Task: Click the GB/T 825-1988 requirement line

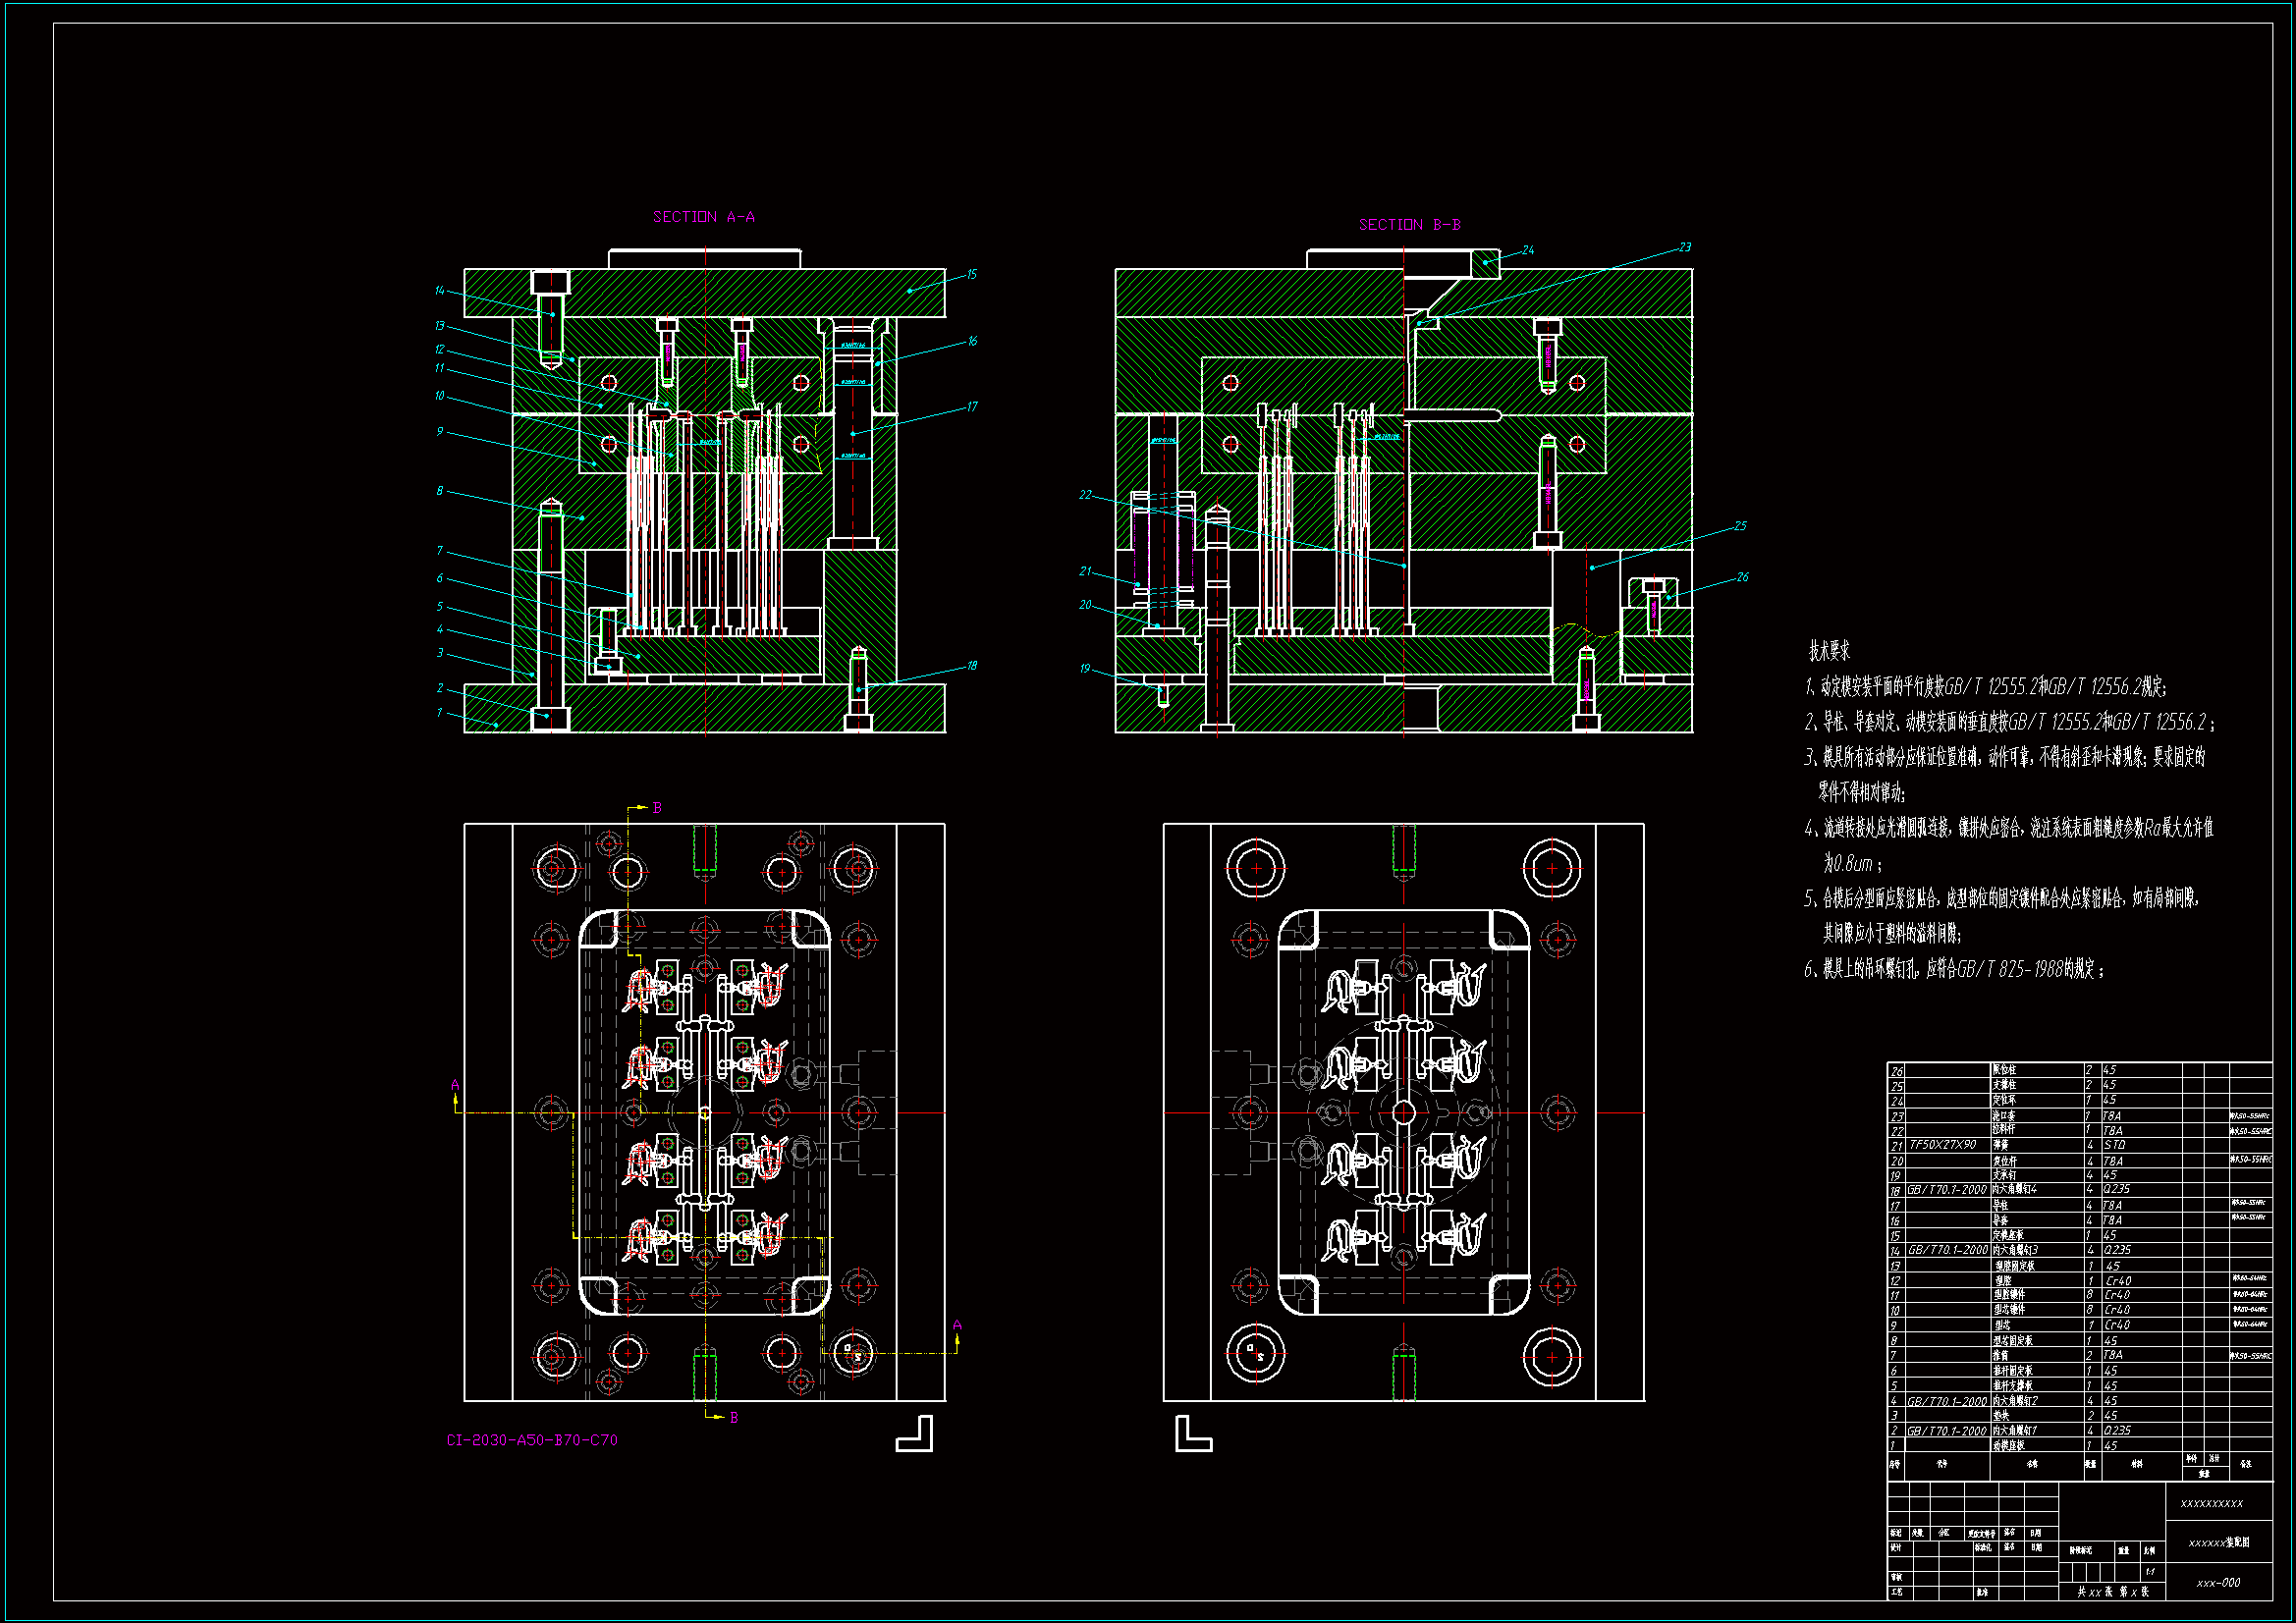Action: (1955, 969)
